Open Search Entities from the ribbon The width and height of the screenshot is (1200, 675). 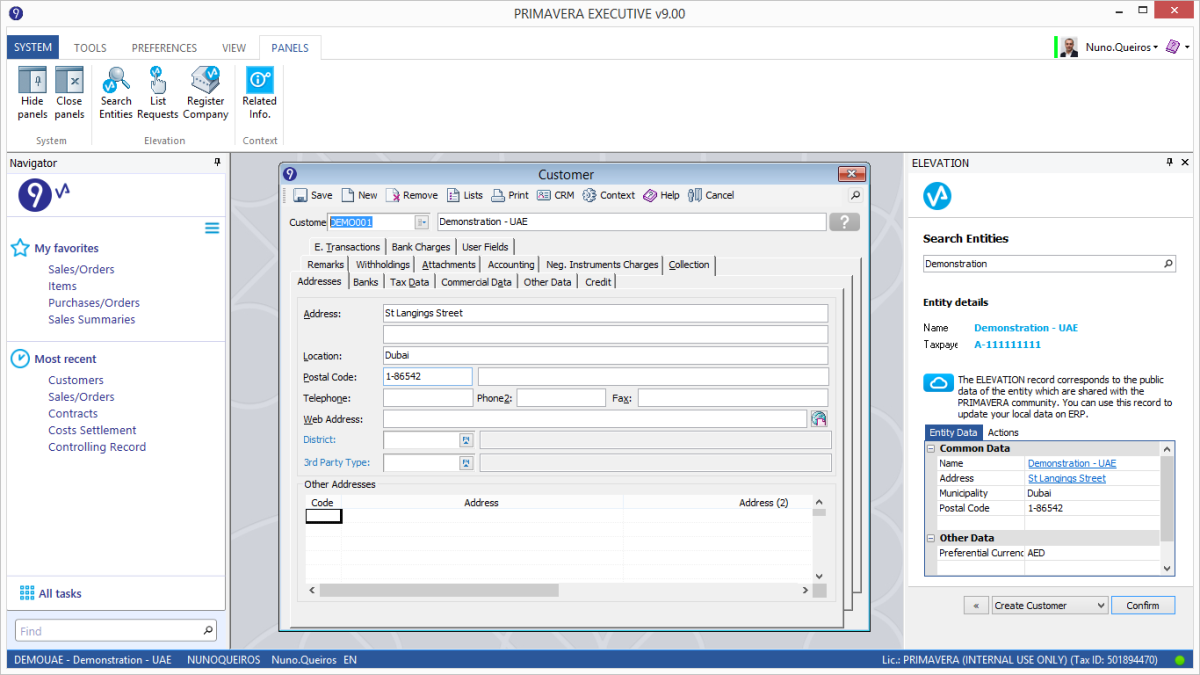[116, 93]
